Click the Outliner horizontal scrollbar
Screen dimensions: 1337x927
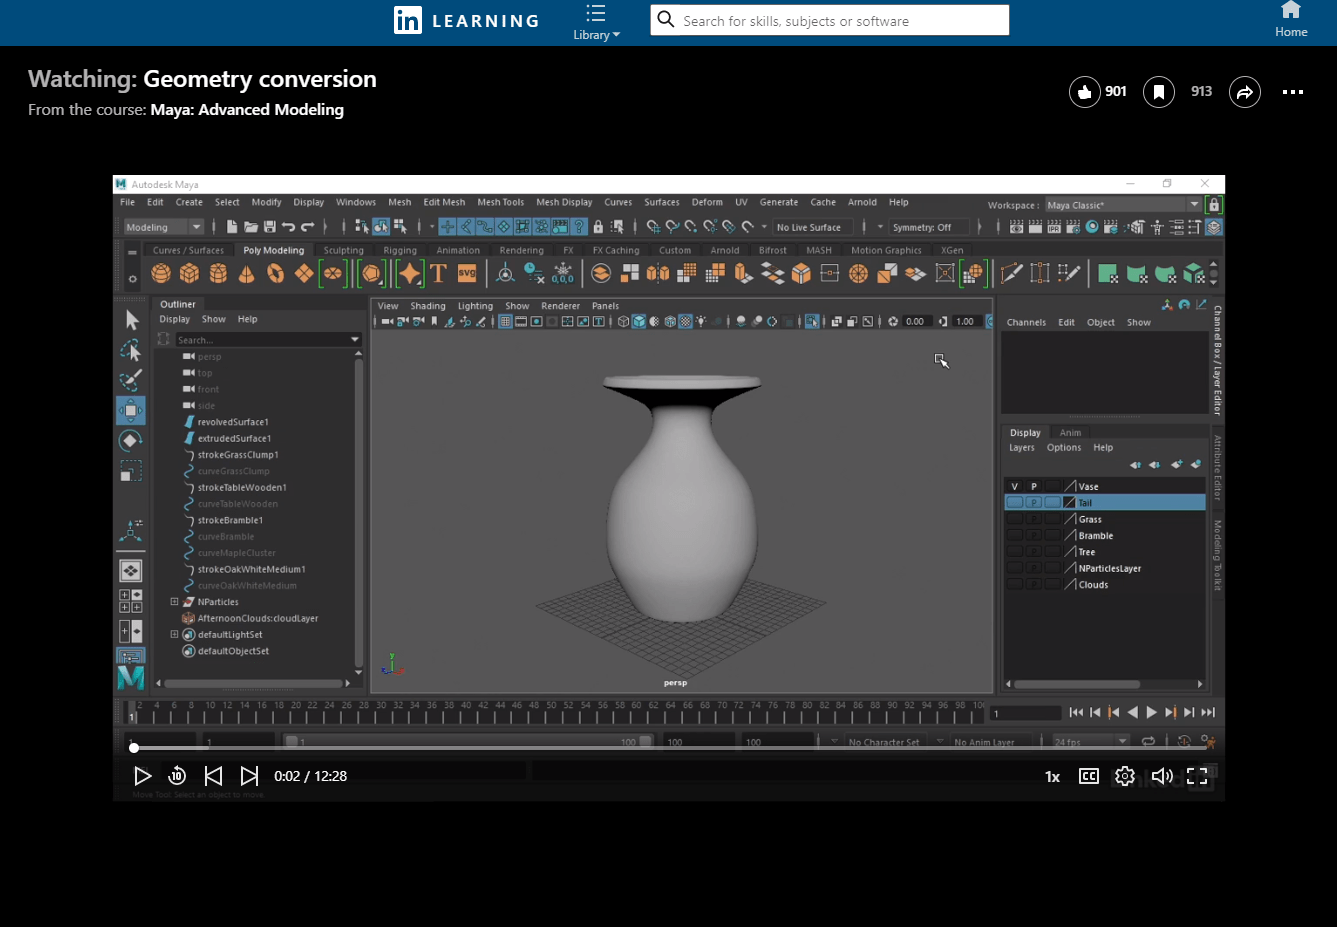tap(253, 684)
